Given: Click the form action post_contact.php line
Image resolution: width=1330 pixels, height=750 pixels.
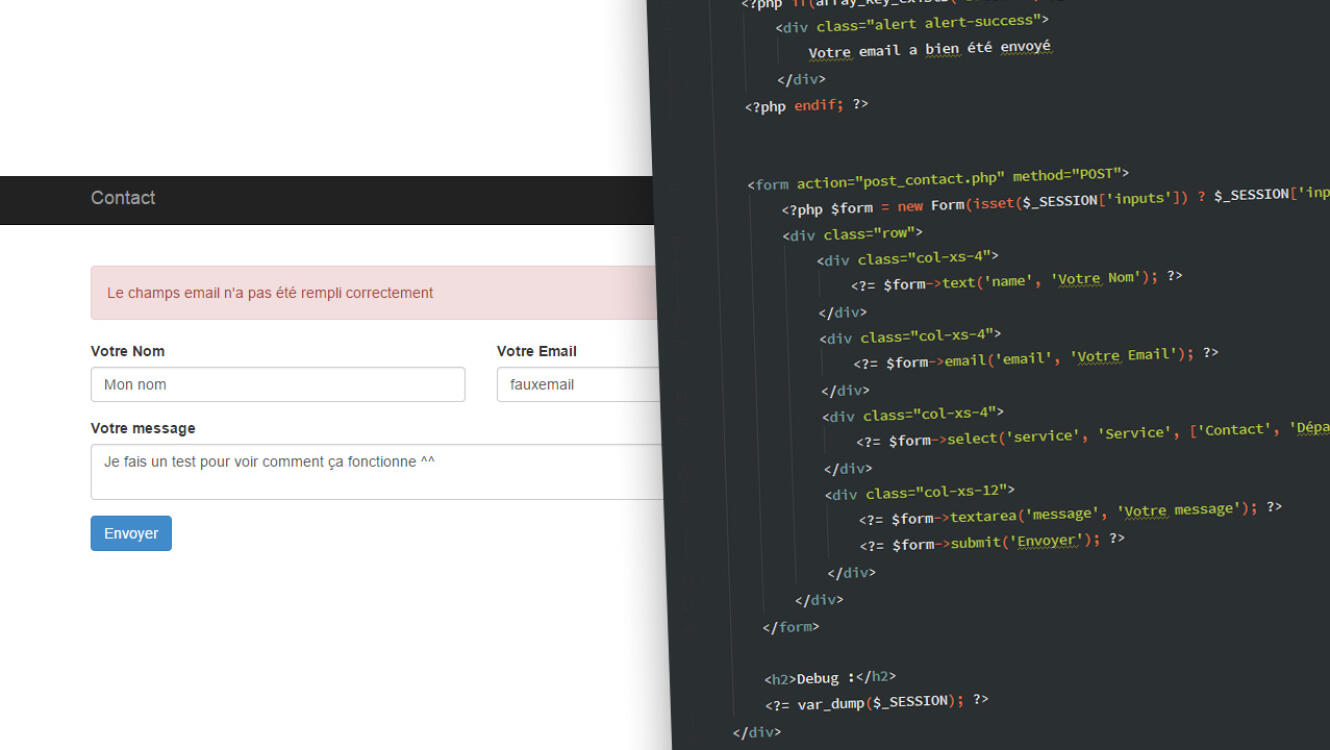Looking at the screenshot, I should pyautogui.click(x=937, y=179).
